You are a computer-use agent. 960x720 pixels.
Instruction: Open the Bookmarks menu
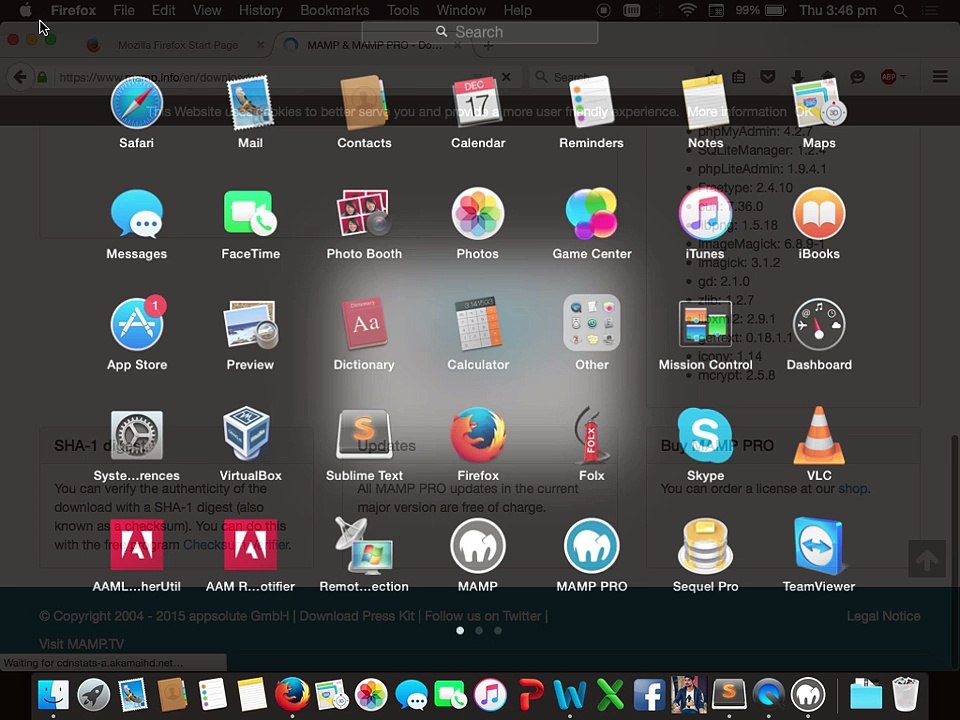pos(334,10)
